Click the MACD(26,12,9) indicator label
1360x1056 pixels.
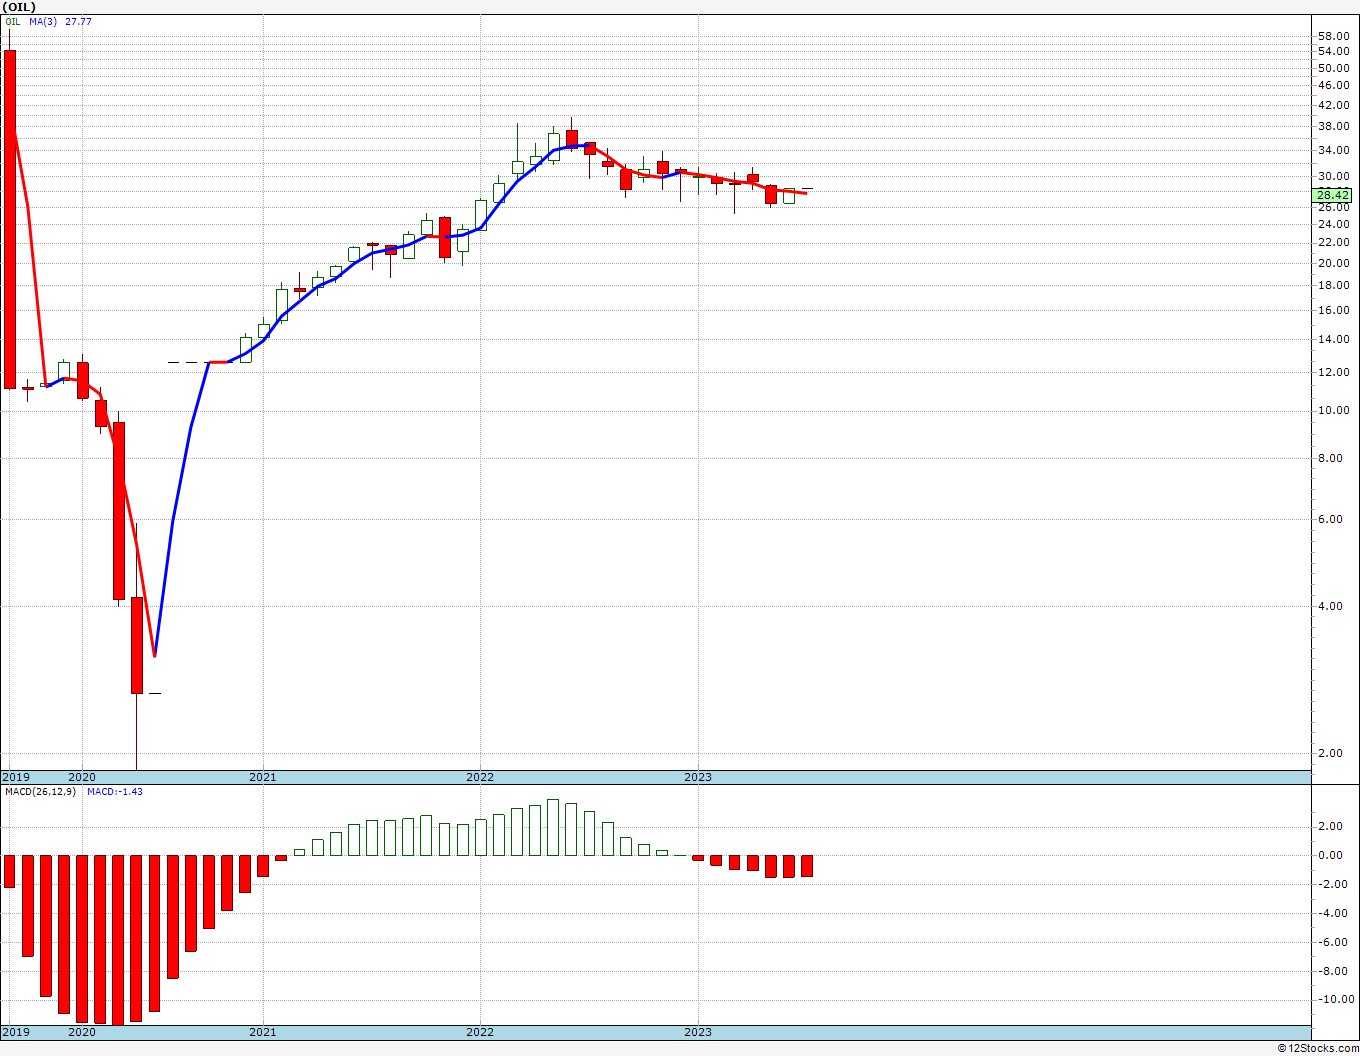(x=41, y=791)
